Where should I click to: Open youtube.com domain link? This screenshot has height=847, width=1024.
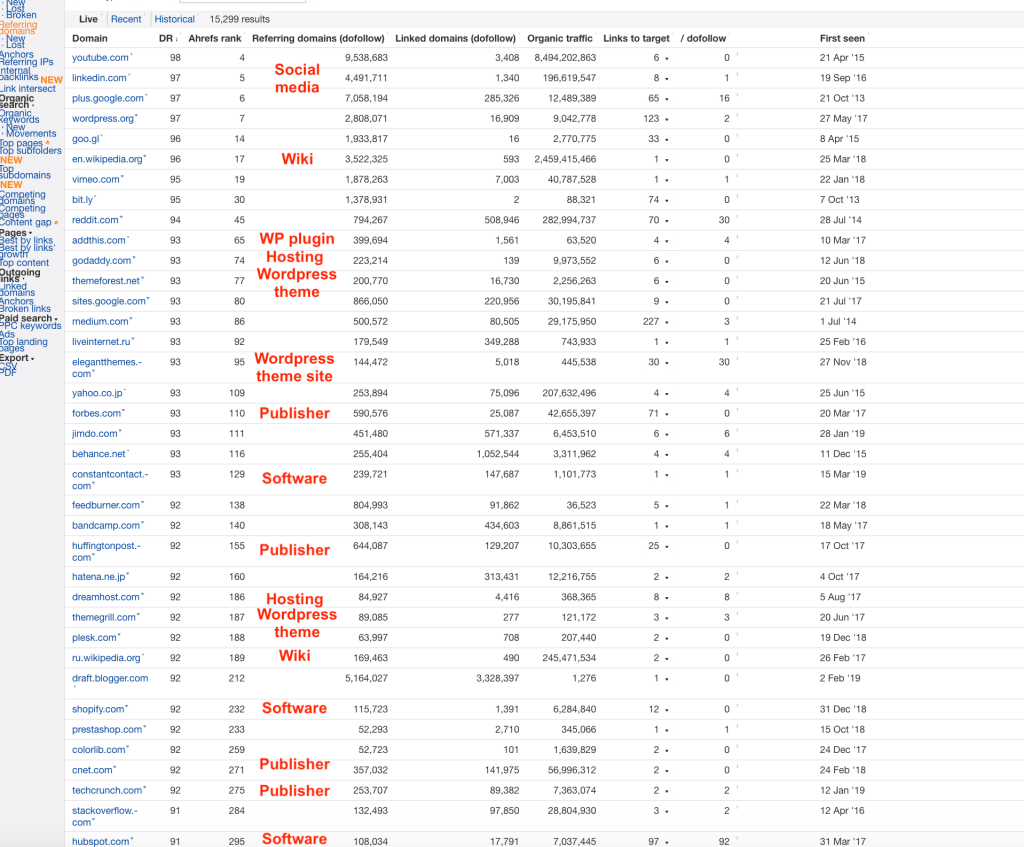(x=101, y=57)
